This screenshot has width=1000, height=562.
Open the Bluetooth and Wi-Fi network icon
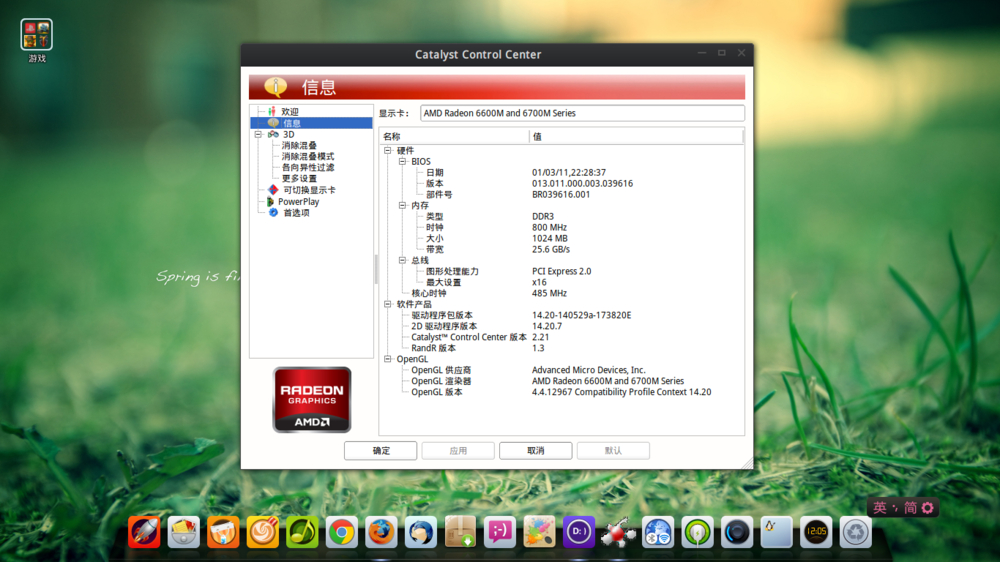658,532
